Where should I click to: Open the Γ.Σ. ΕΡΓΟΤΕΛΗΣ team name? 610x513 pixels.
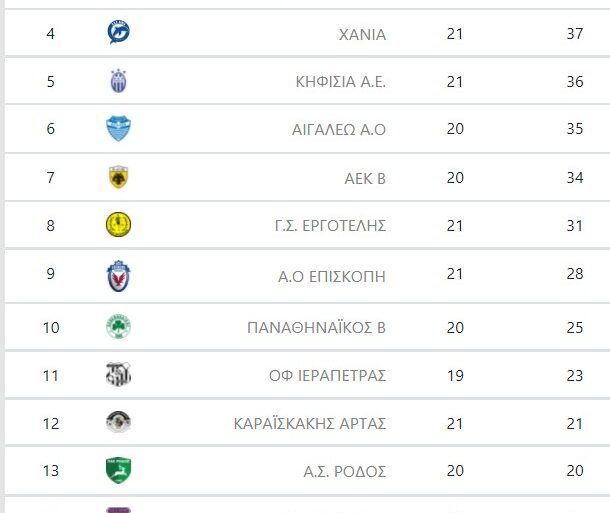(332, 226)
